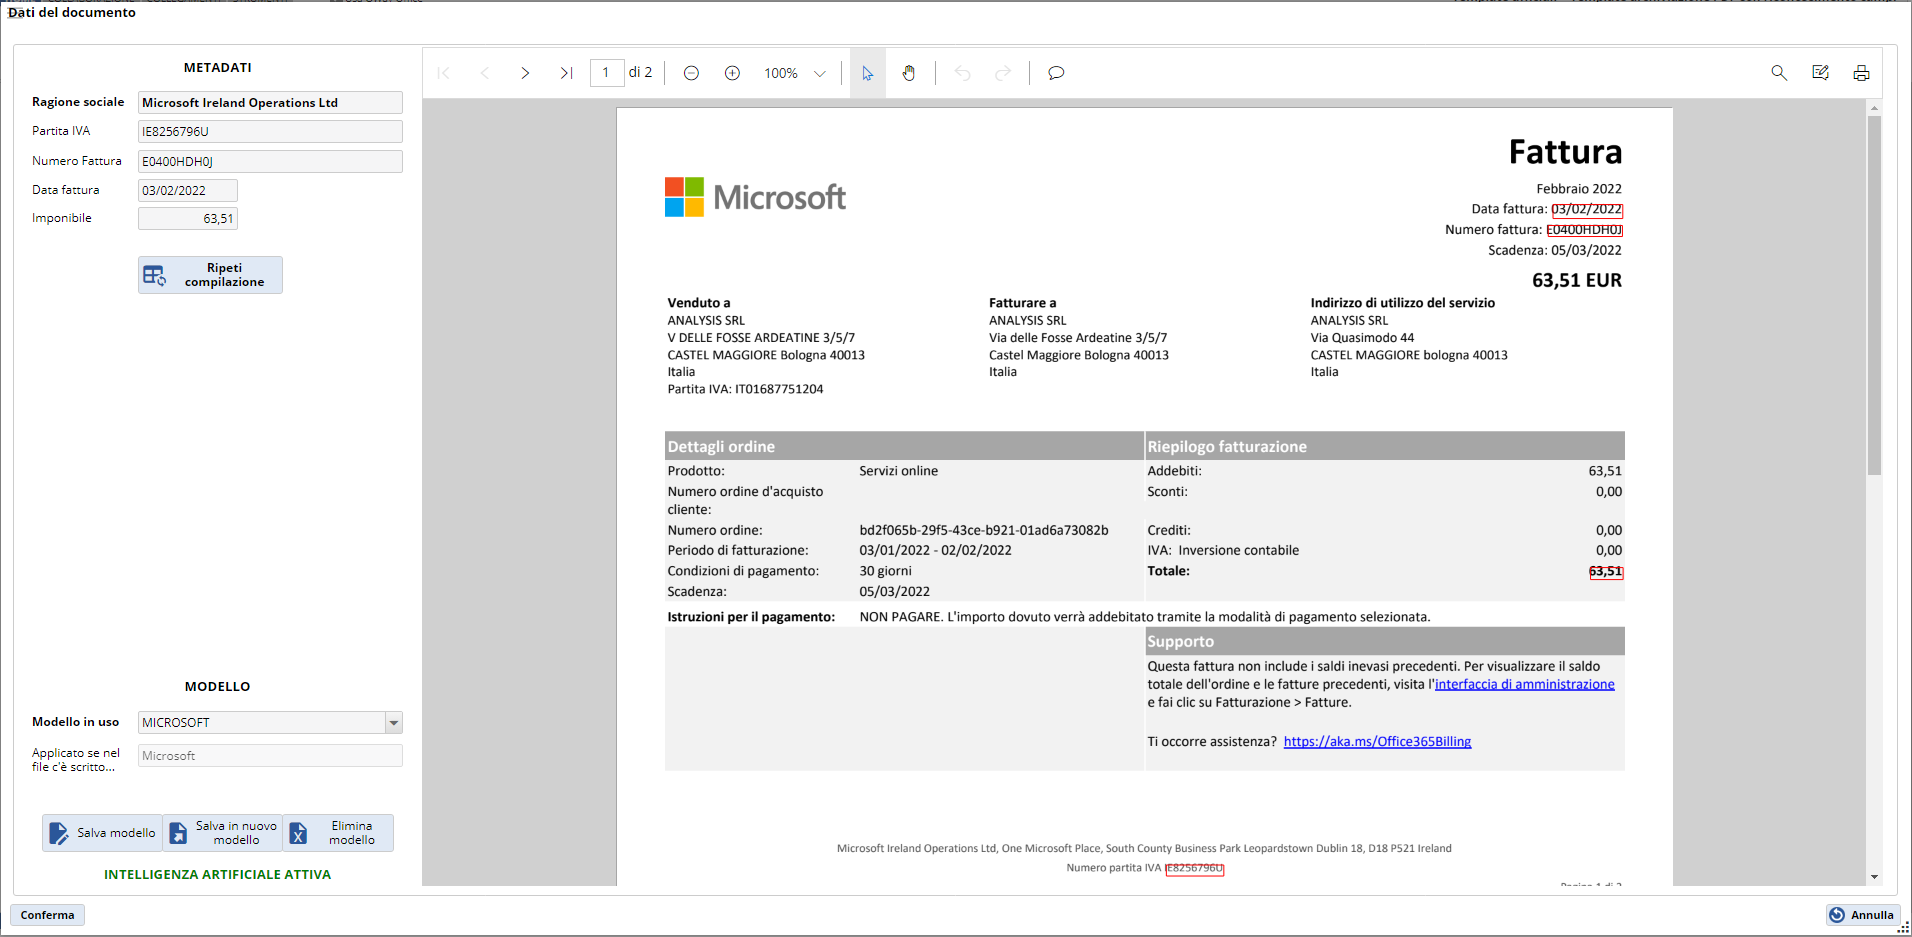Open the 100% zoom level dropdown
The image size is (1912, 937).
point(819,73)
